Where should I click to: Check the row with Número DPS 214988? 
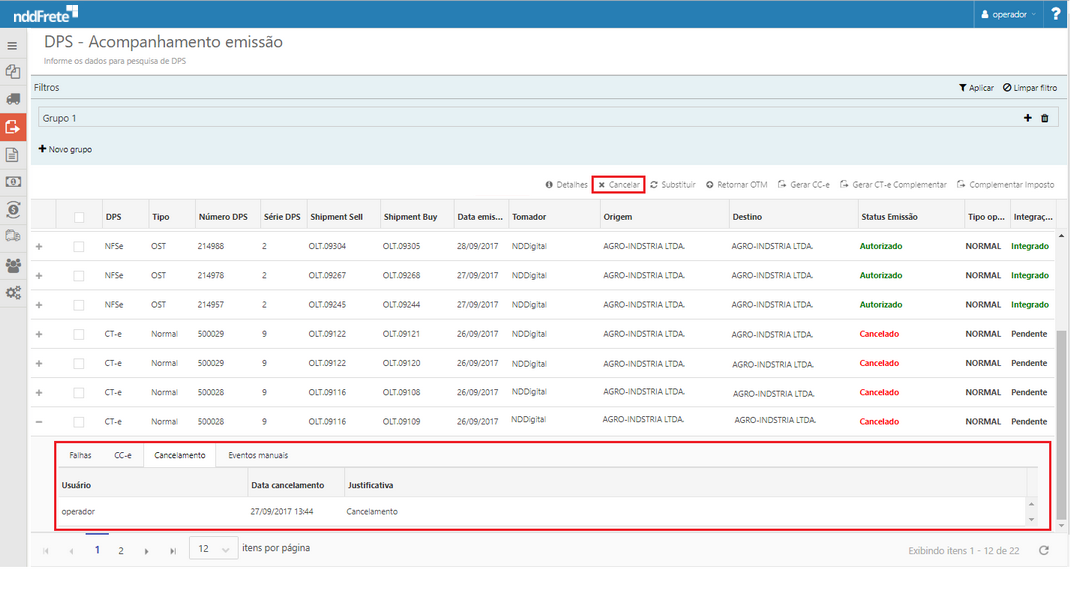(x=79, y=246)
